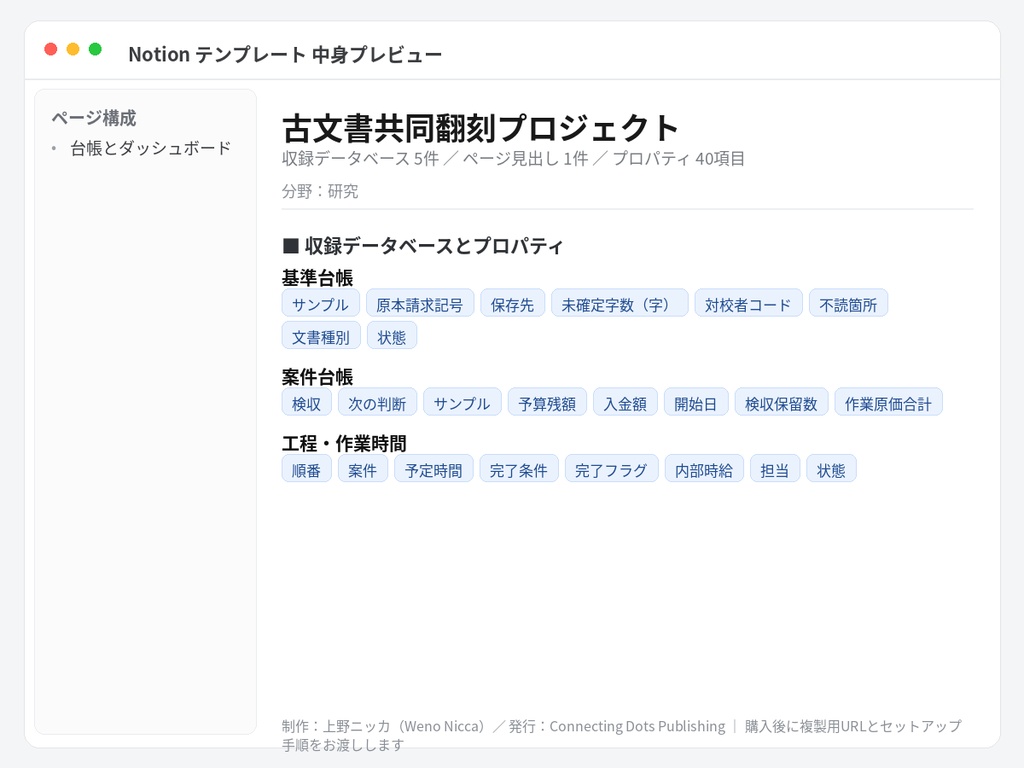
Task: Select the 完了フラグ property tag
Action: tap(612, 469)
